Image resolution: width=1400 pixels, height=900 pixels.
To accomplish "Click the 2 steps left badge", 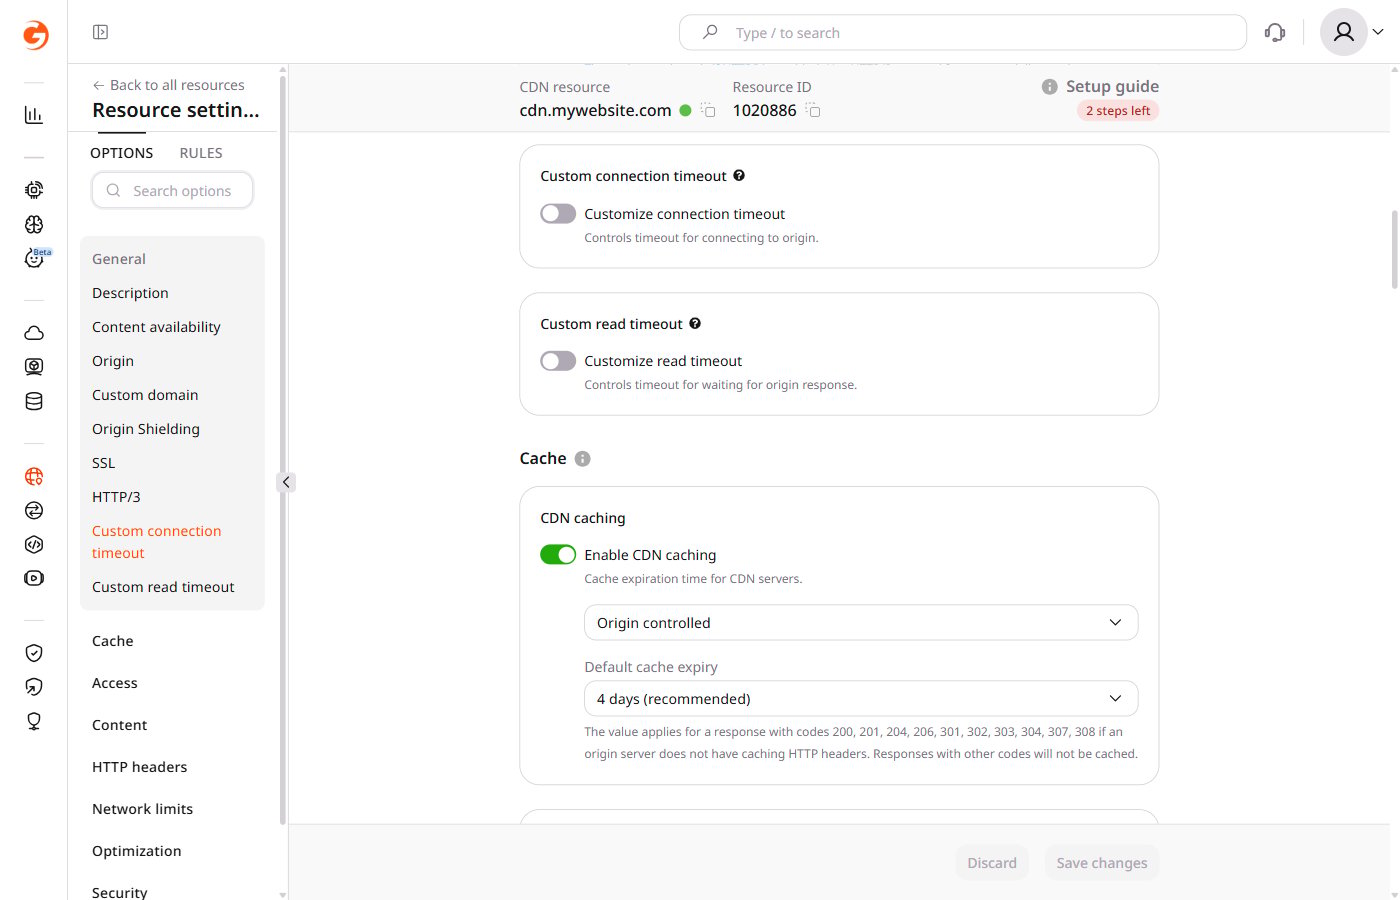I will click(1118, 111).
